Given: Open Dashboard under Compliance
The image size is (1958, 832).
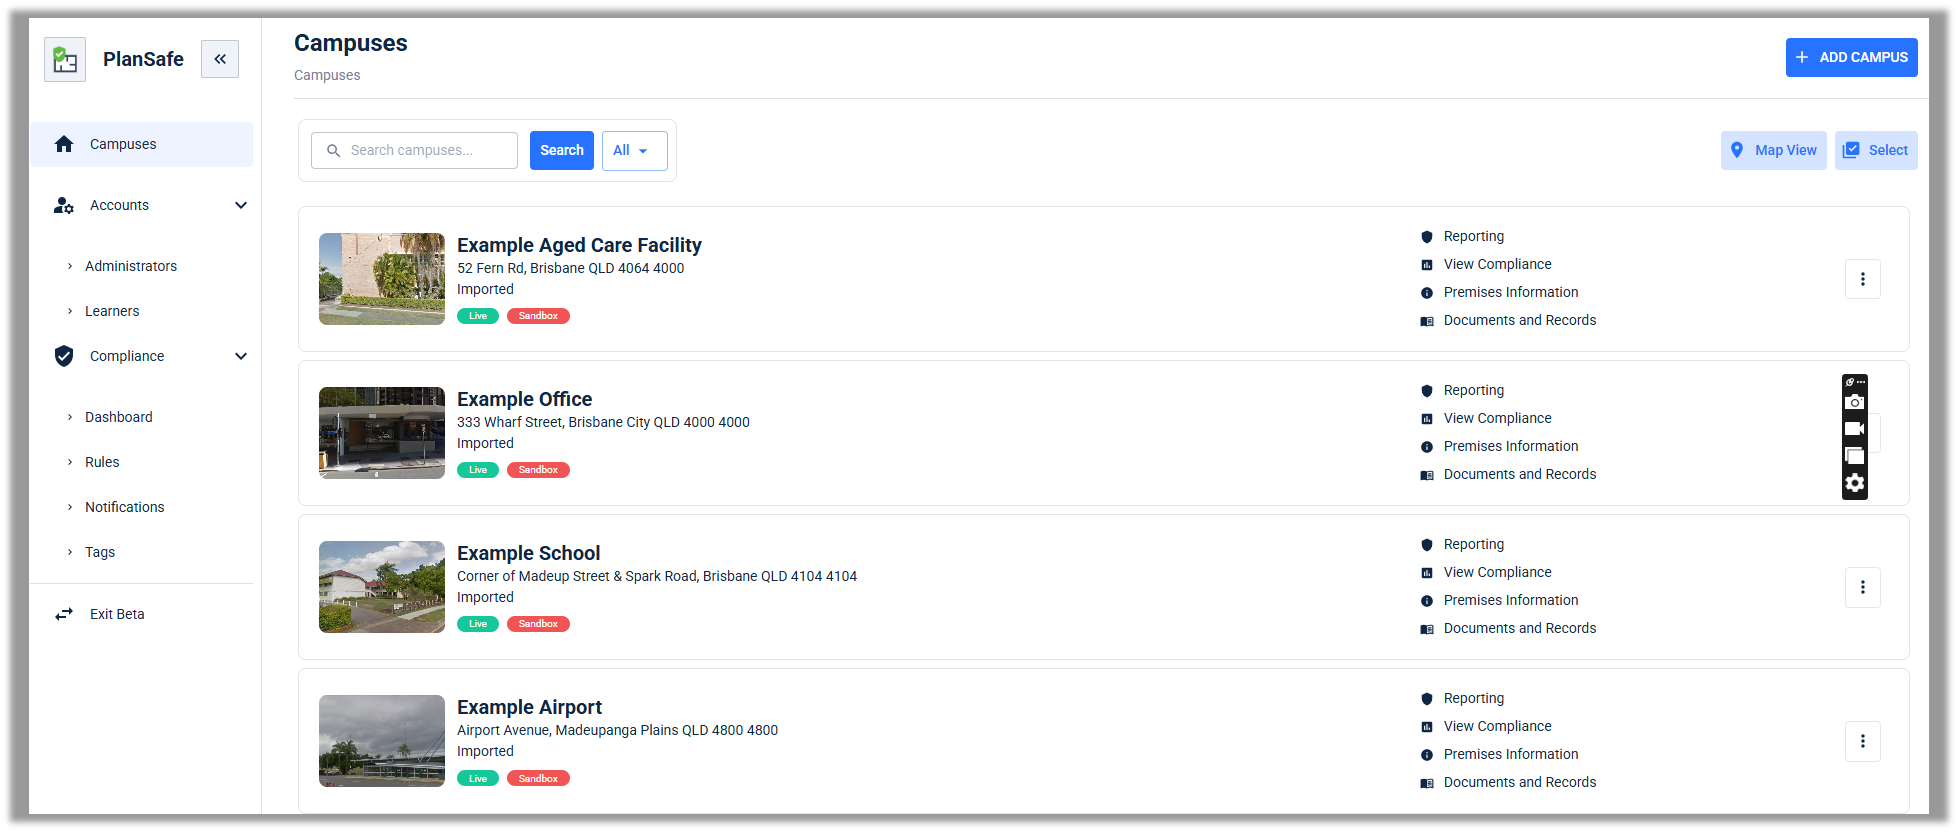Looking at the screenshot, I should point(119,417).
